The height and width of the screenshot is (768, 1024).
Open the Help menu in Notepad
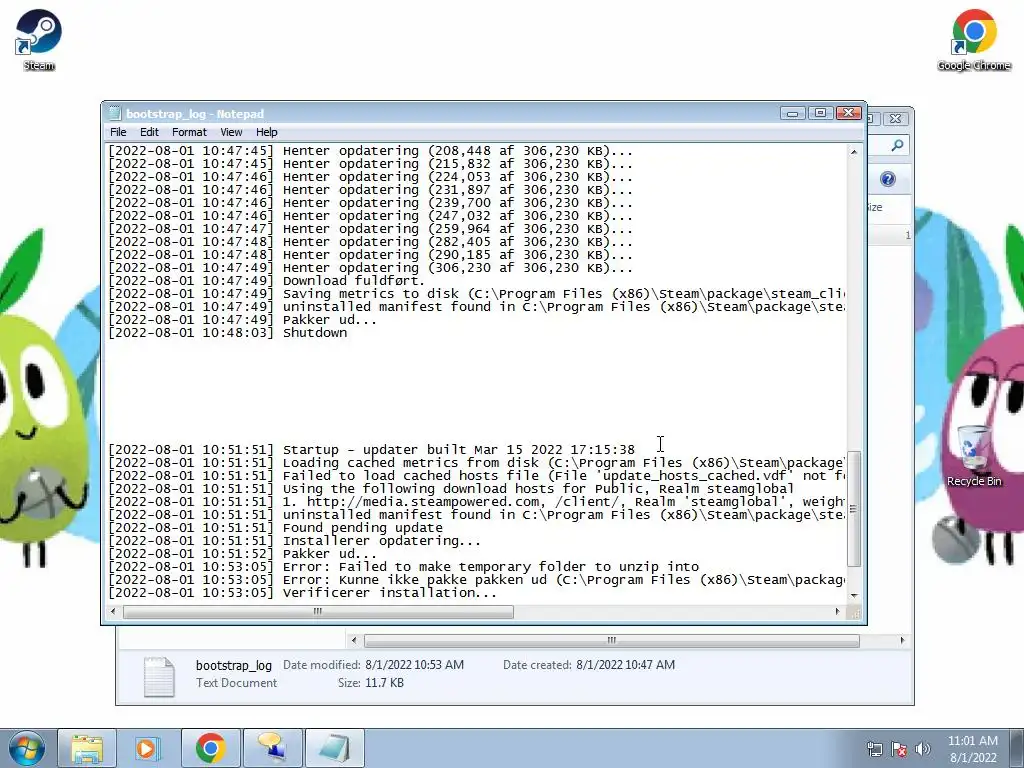(x=266, y=132)
